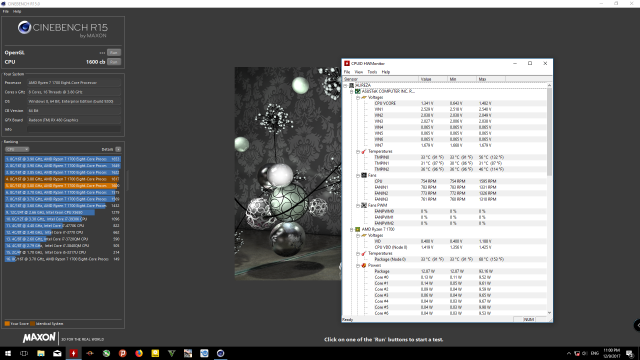Click the icon beside Fans PWM

[364, 206]
